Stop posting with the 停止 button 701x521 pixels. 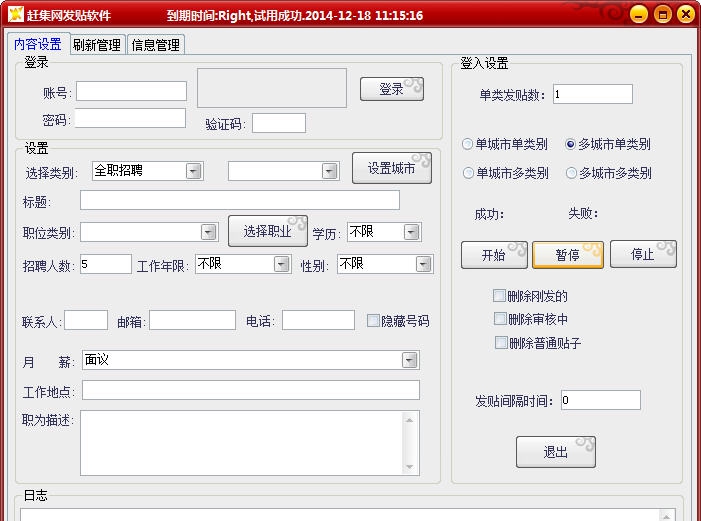[x=643, y=254]
